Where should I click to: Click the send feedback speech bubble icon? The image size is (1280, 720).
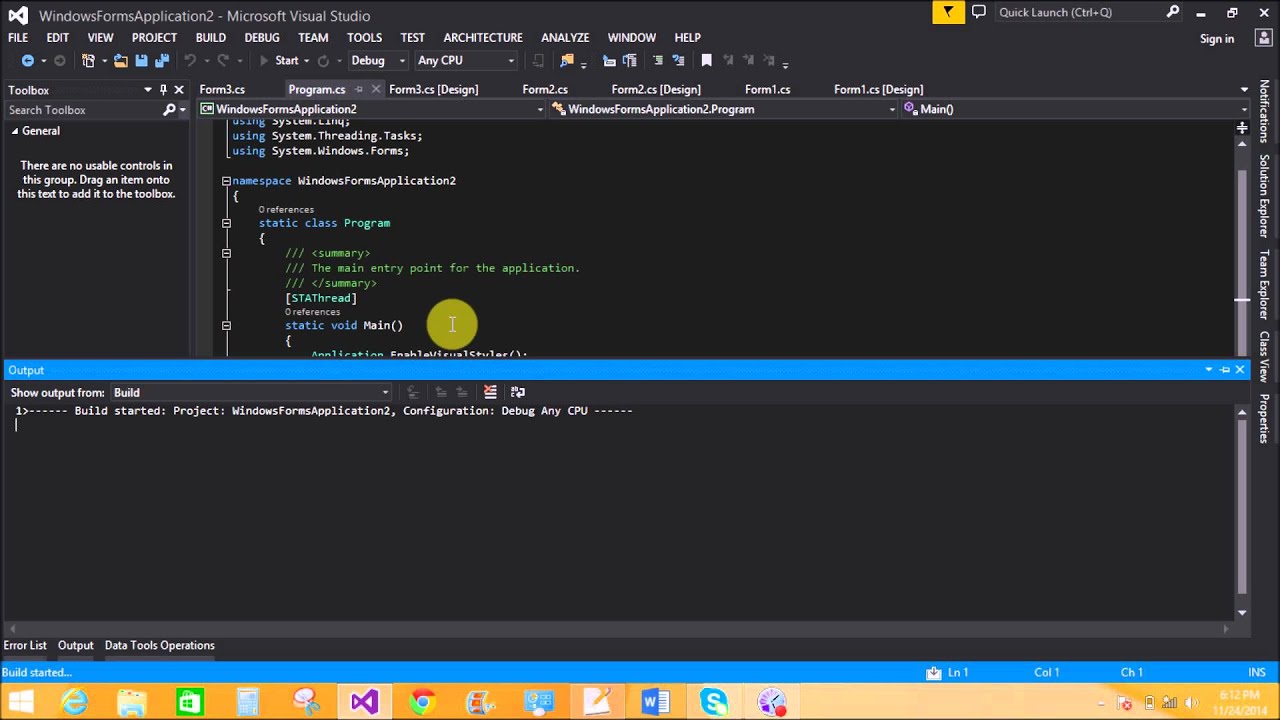coord(979,12)
